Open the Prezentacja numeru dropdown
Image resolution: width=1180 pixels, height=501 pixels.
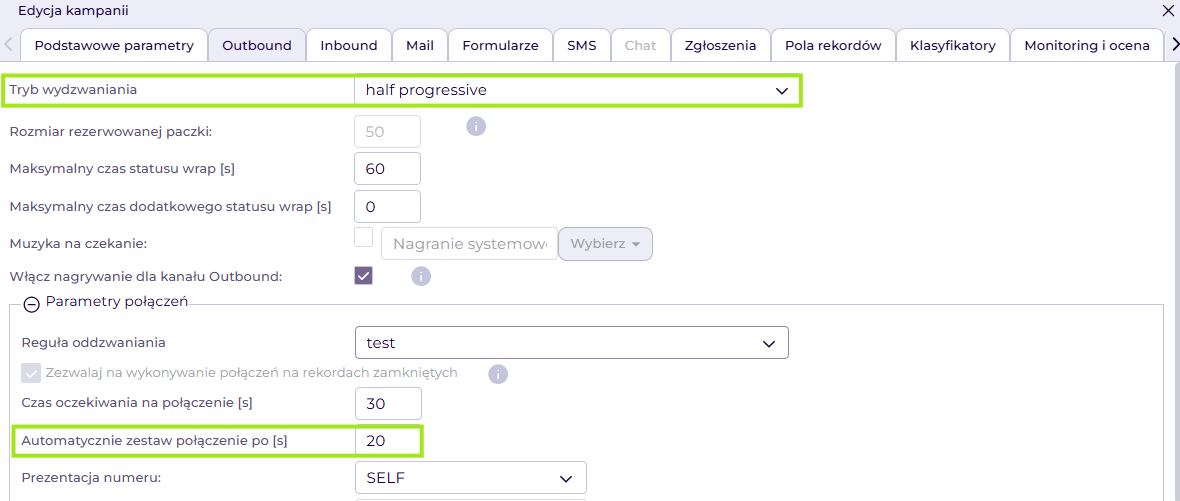coord(470,478)
